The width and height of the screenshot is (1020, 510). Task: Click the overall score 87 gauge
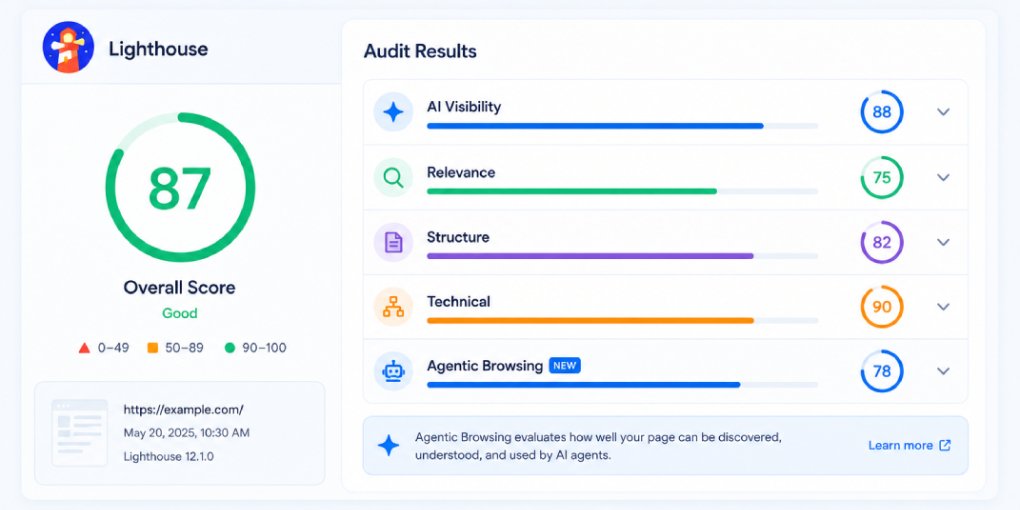pyautogui.click(x=180, y=187)
